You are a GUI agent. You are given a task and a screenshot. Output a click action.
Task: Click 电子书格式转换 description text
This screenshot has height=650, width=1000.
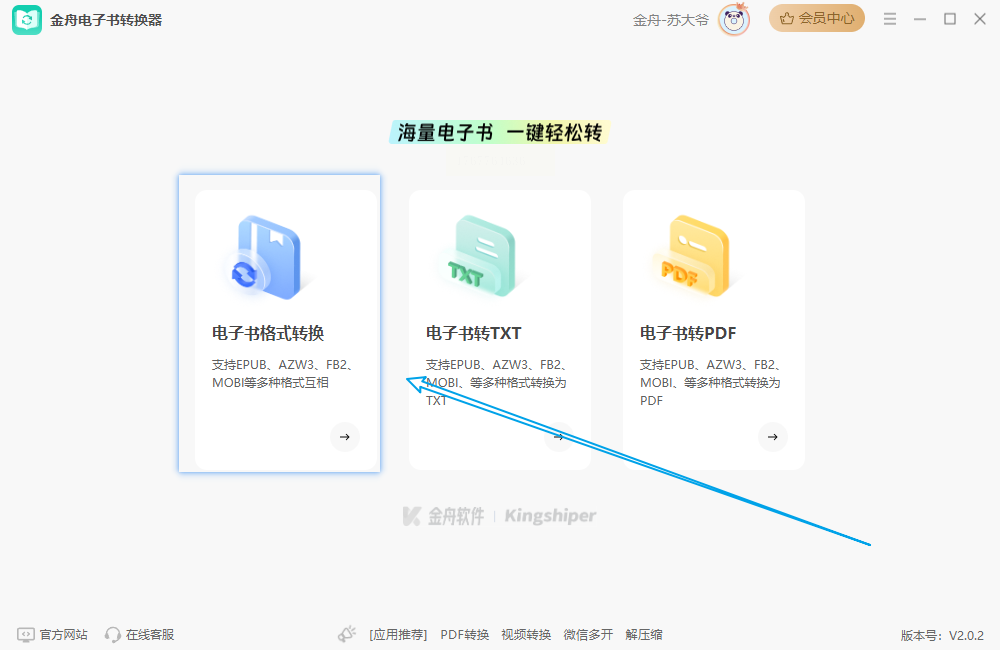click(x=283, y=374)
